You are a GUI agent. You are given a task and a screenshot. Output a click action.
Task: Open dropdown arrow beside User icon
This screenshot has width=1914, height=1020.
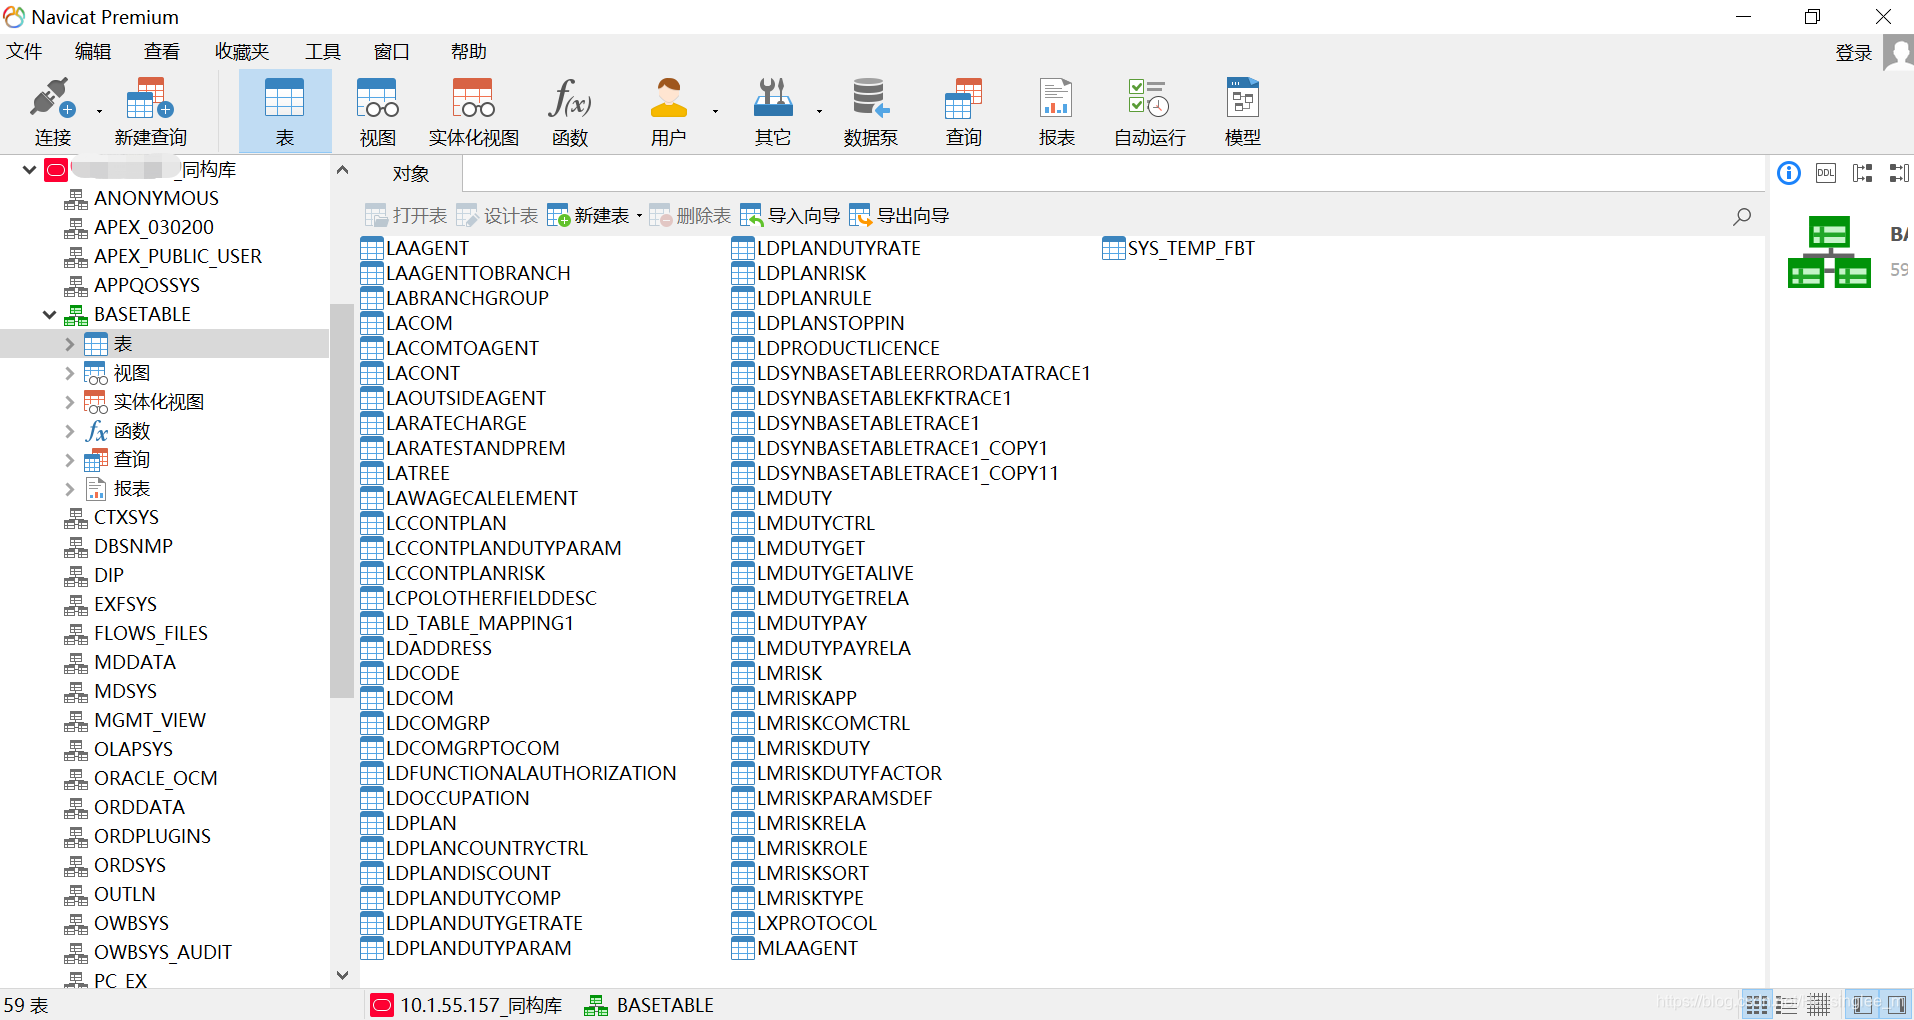[715, 112]
